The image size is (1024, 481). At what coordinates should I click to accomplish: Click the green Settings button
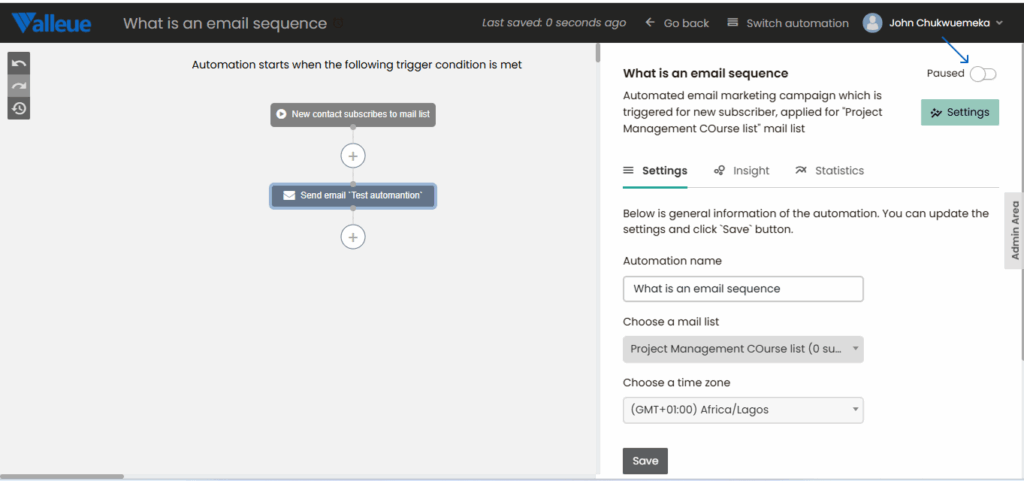tap(960, 112)
